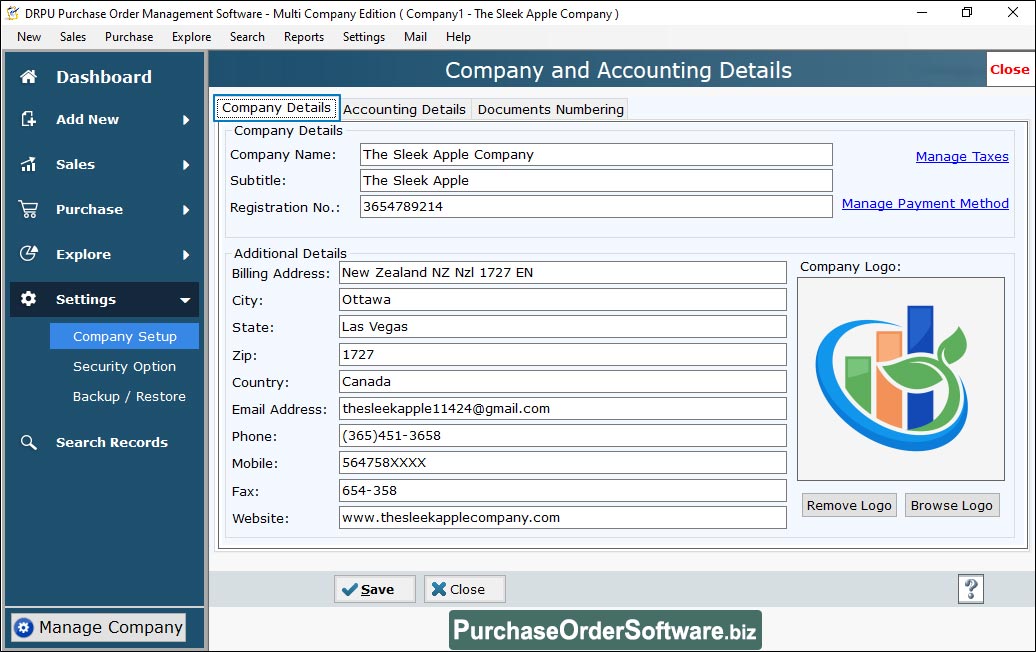Expand the Add New submenu arrow

(x=186, y=120)
